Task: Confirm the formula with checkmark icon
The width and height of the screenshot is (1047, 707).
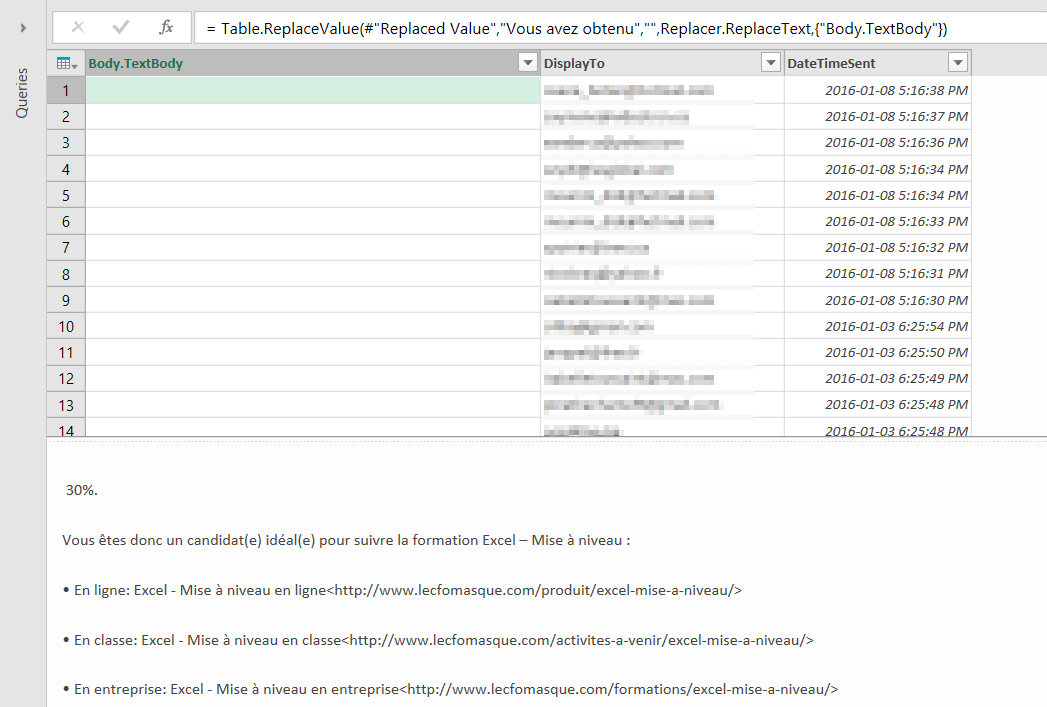Action: pos(121,27)
